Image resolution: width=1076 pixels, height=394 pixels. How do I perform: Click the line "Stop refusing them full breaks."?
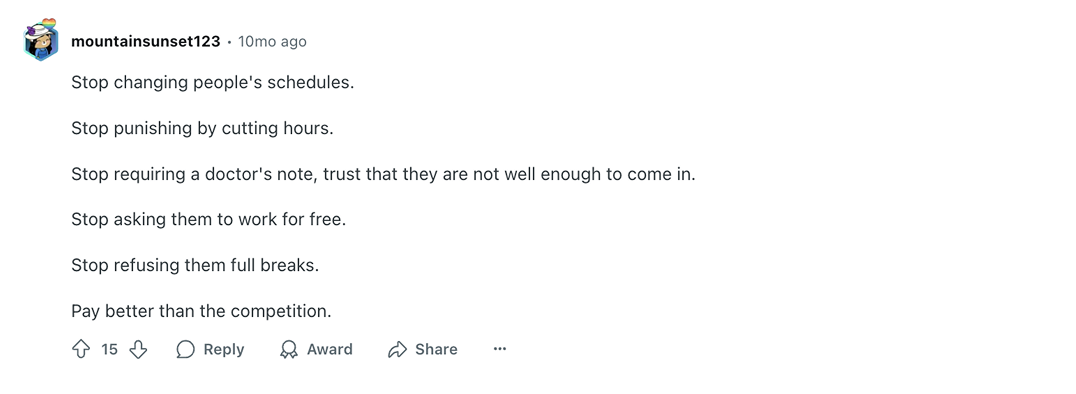click(195, 266)
